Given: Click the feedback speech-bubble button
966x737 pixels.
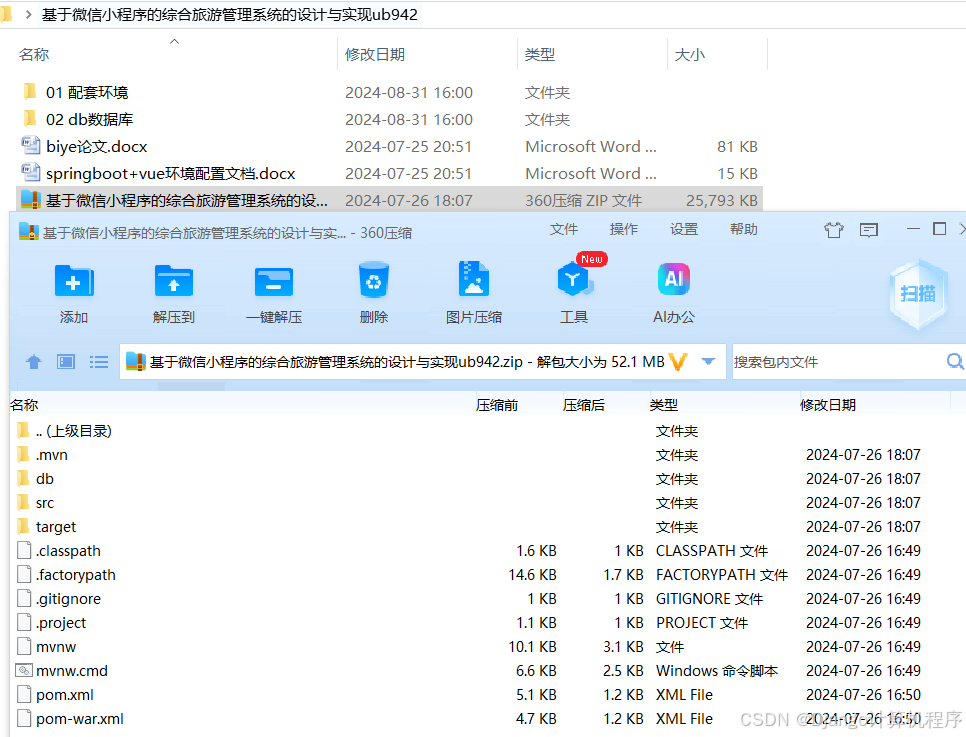Looking at the screenshot, I should pyautogui.click(x=869, y=229).
